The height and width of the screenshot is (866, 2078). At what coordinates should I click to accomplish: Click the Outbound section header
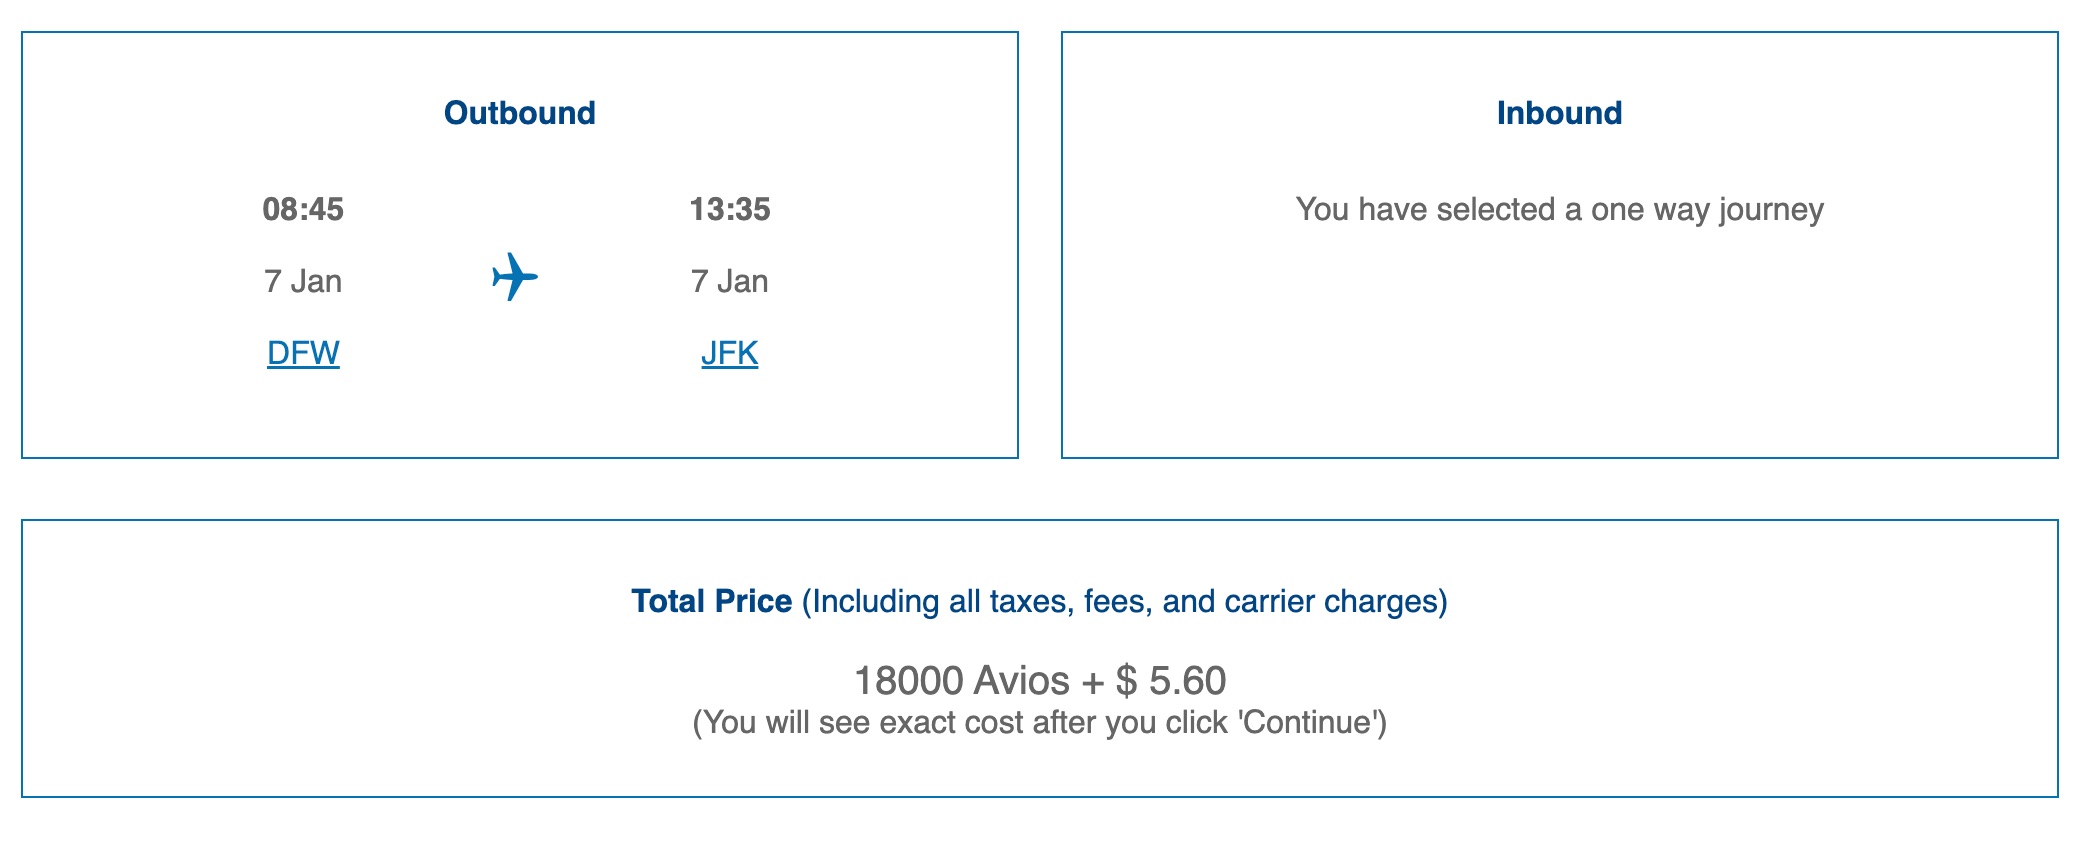tap(519, 112)
